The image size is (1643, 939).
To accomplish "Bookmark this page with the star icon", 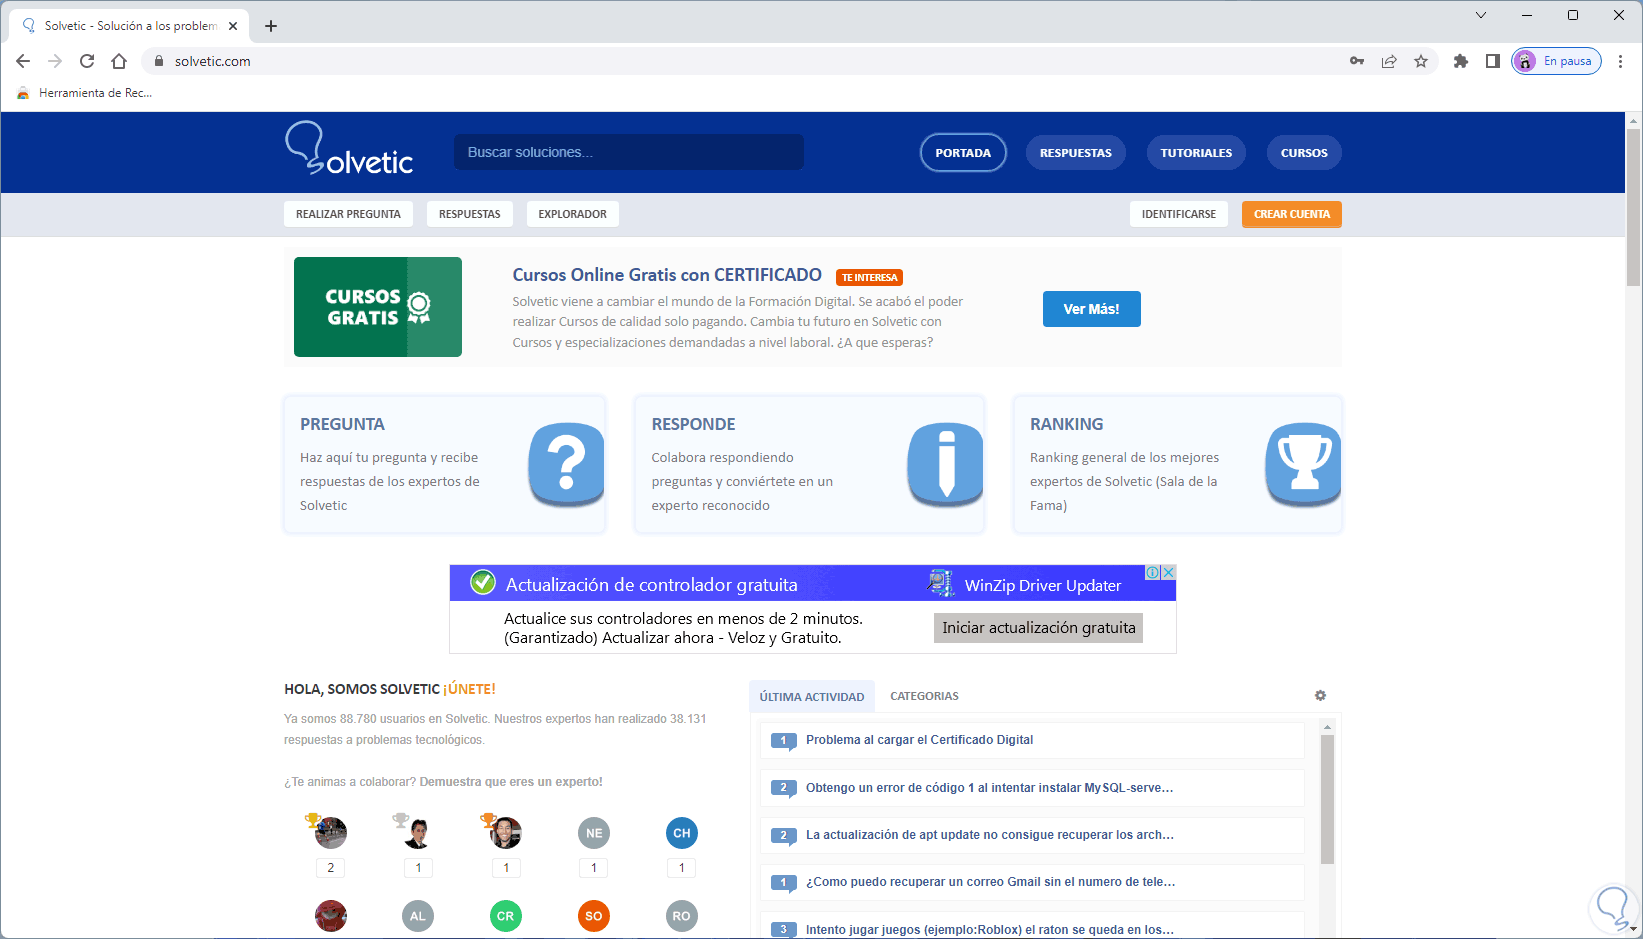I will point(1421,61).
